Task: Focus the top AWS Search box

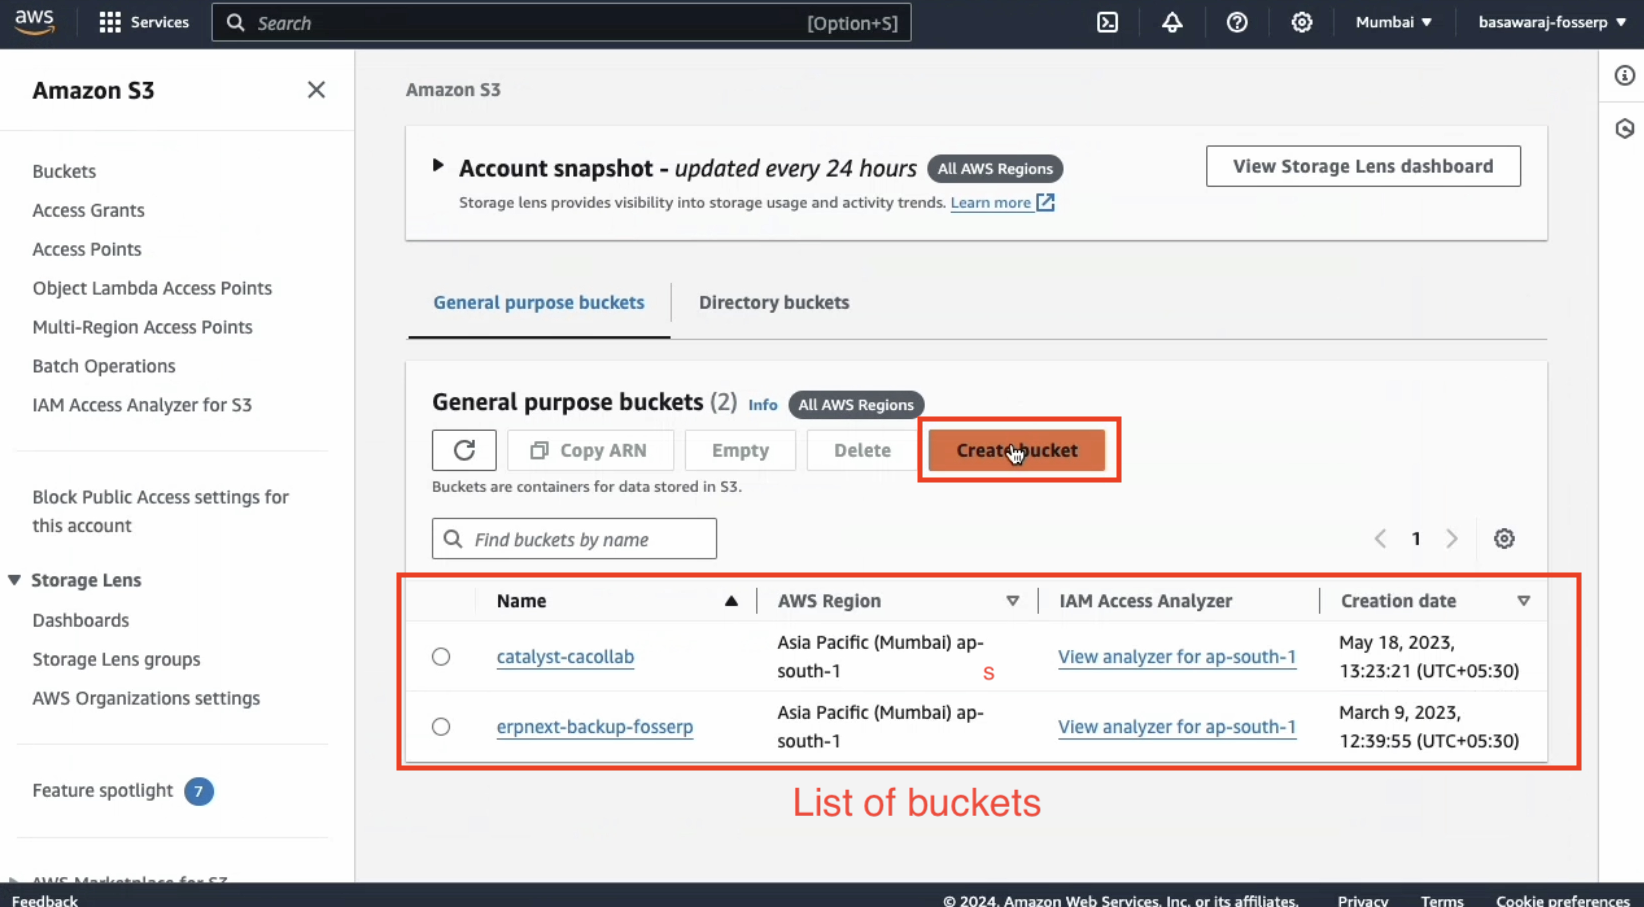Action: [x=561, y=22]
